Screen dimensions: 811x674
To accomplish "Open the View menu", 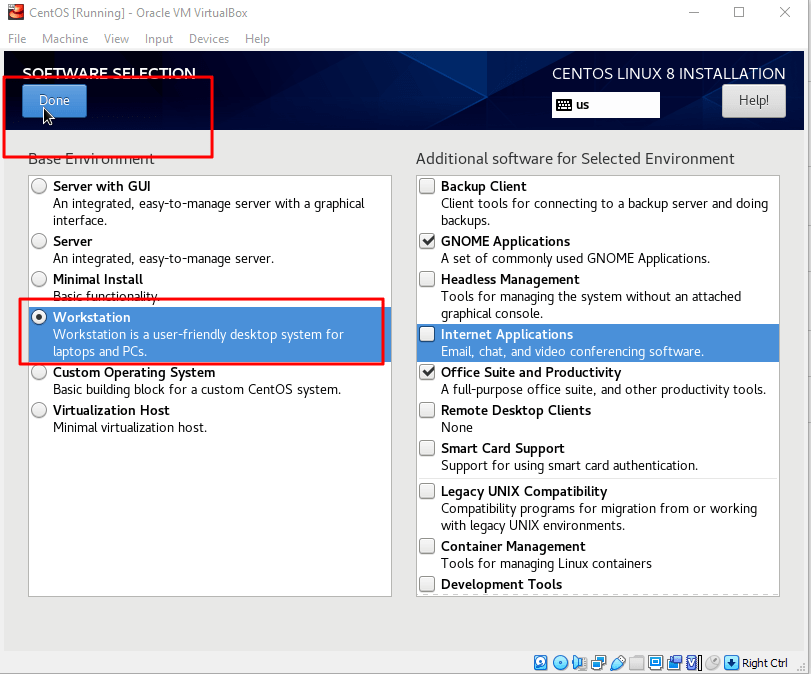I will point(116,39).
